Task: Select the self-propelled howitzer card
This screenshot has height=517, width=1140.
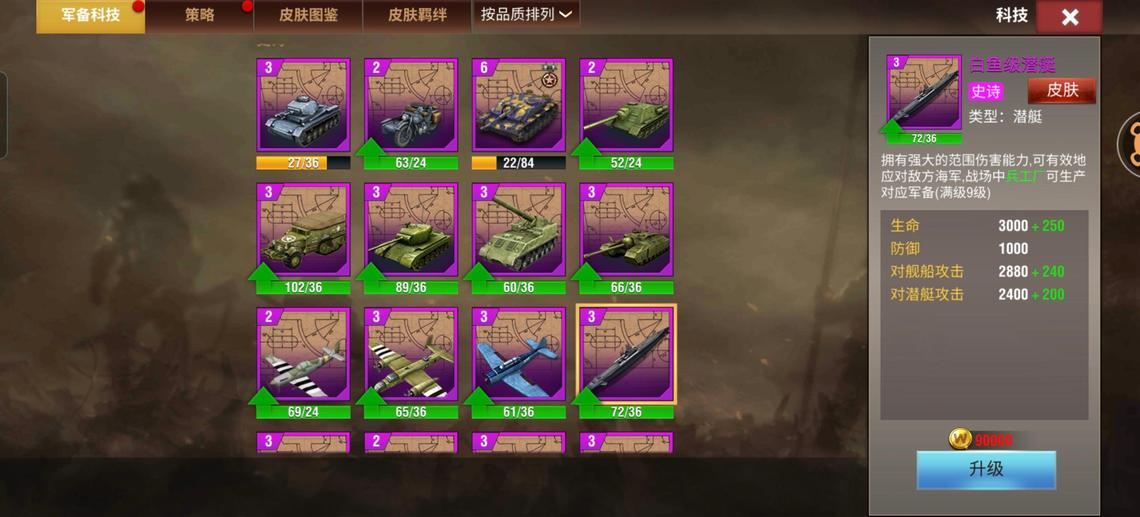Action: tap(518, 230)
